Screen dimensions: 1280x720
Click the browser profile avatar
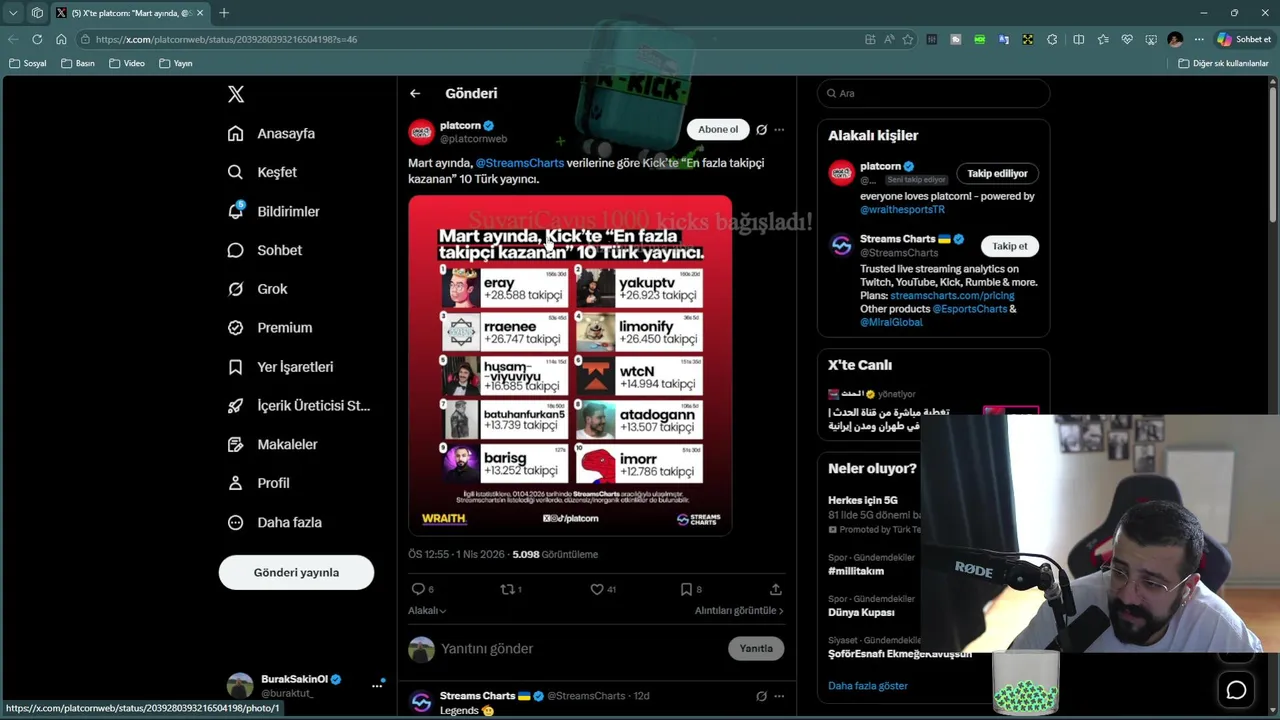[1175, 39]
